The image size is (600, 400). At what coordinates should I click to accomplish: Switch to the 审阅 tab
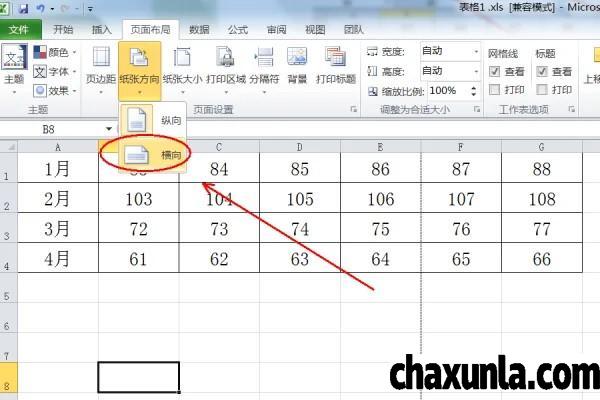(277, 29)
